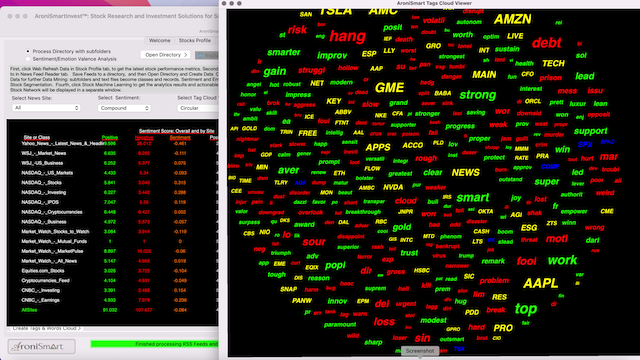Select the Cryptocurrencies_Feed row

pos(45,281)
